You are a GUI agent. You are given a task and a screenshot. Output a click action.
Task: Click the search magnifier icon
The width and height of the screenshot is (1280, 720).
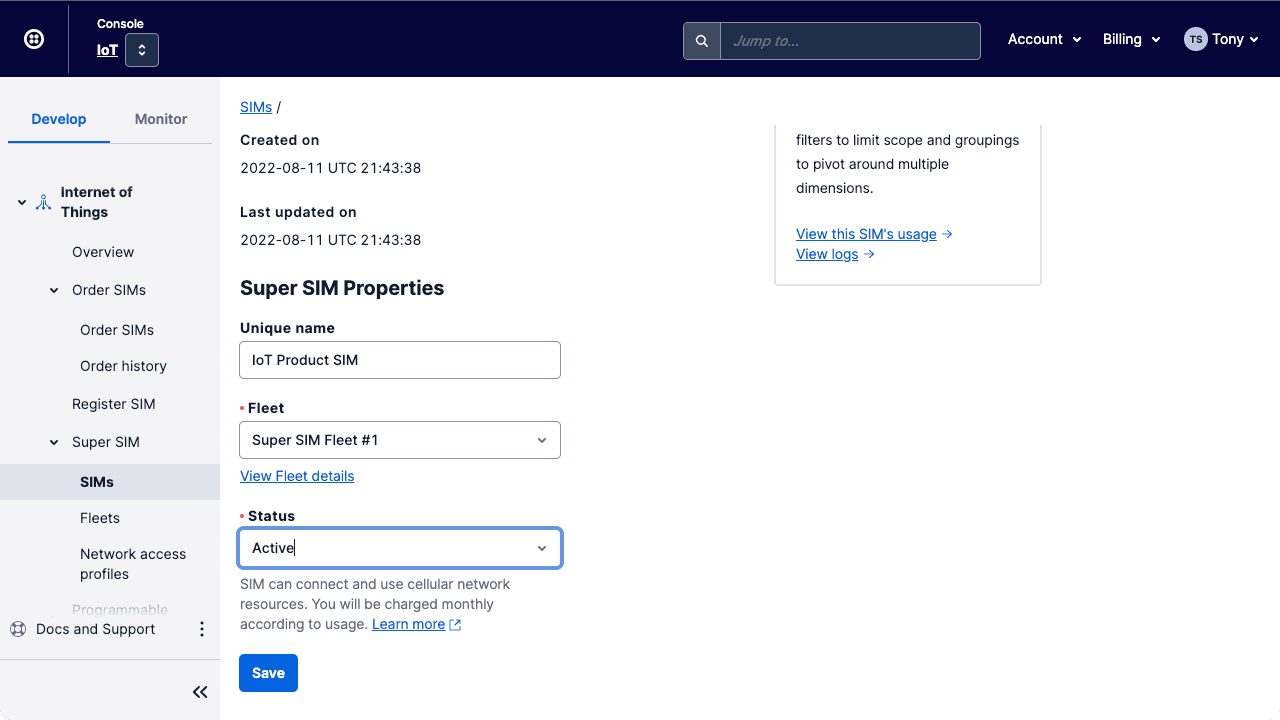702,41
